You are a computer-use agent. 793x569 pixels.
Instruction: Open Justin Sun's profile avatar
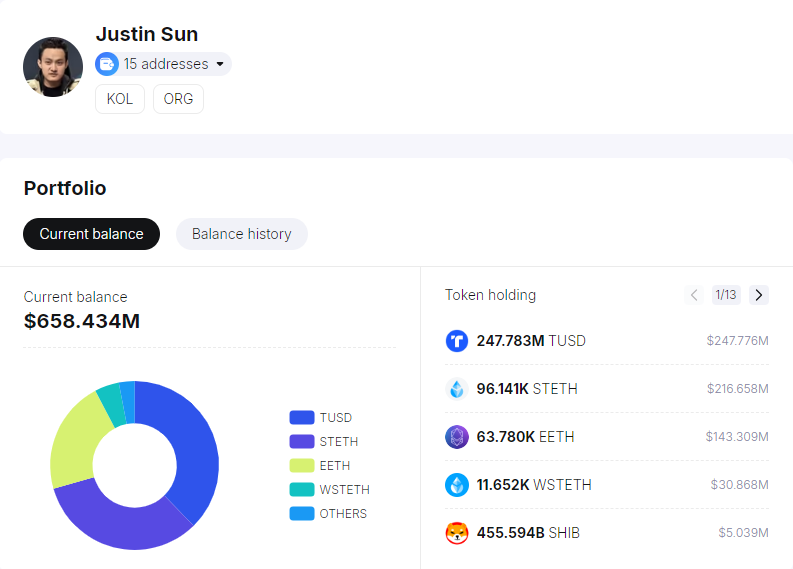coord(53,67)
